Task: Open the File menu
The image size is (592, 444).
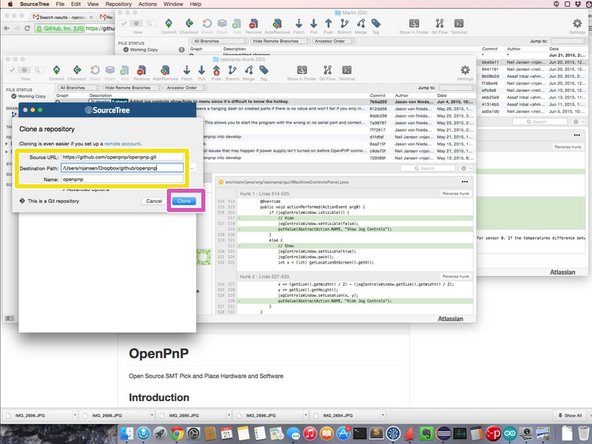Action: (60, 4)
